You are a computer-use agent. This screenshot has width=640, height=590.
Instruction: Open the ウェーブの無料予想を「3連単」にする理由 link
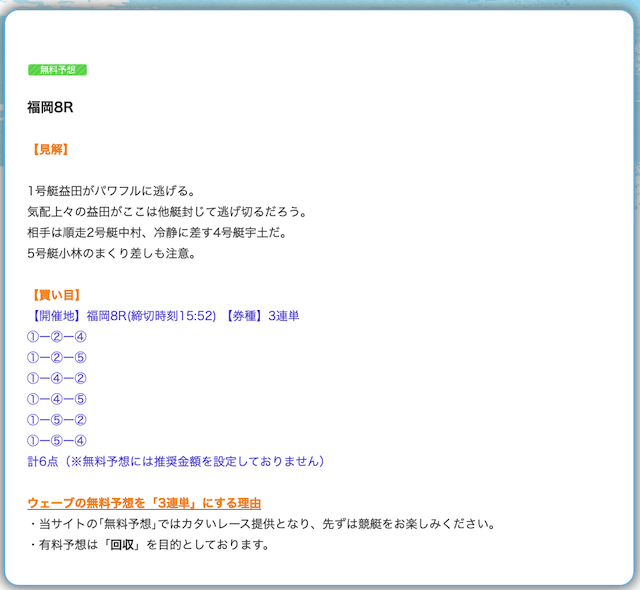pyautogui.click(x=144, y=503)
